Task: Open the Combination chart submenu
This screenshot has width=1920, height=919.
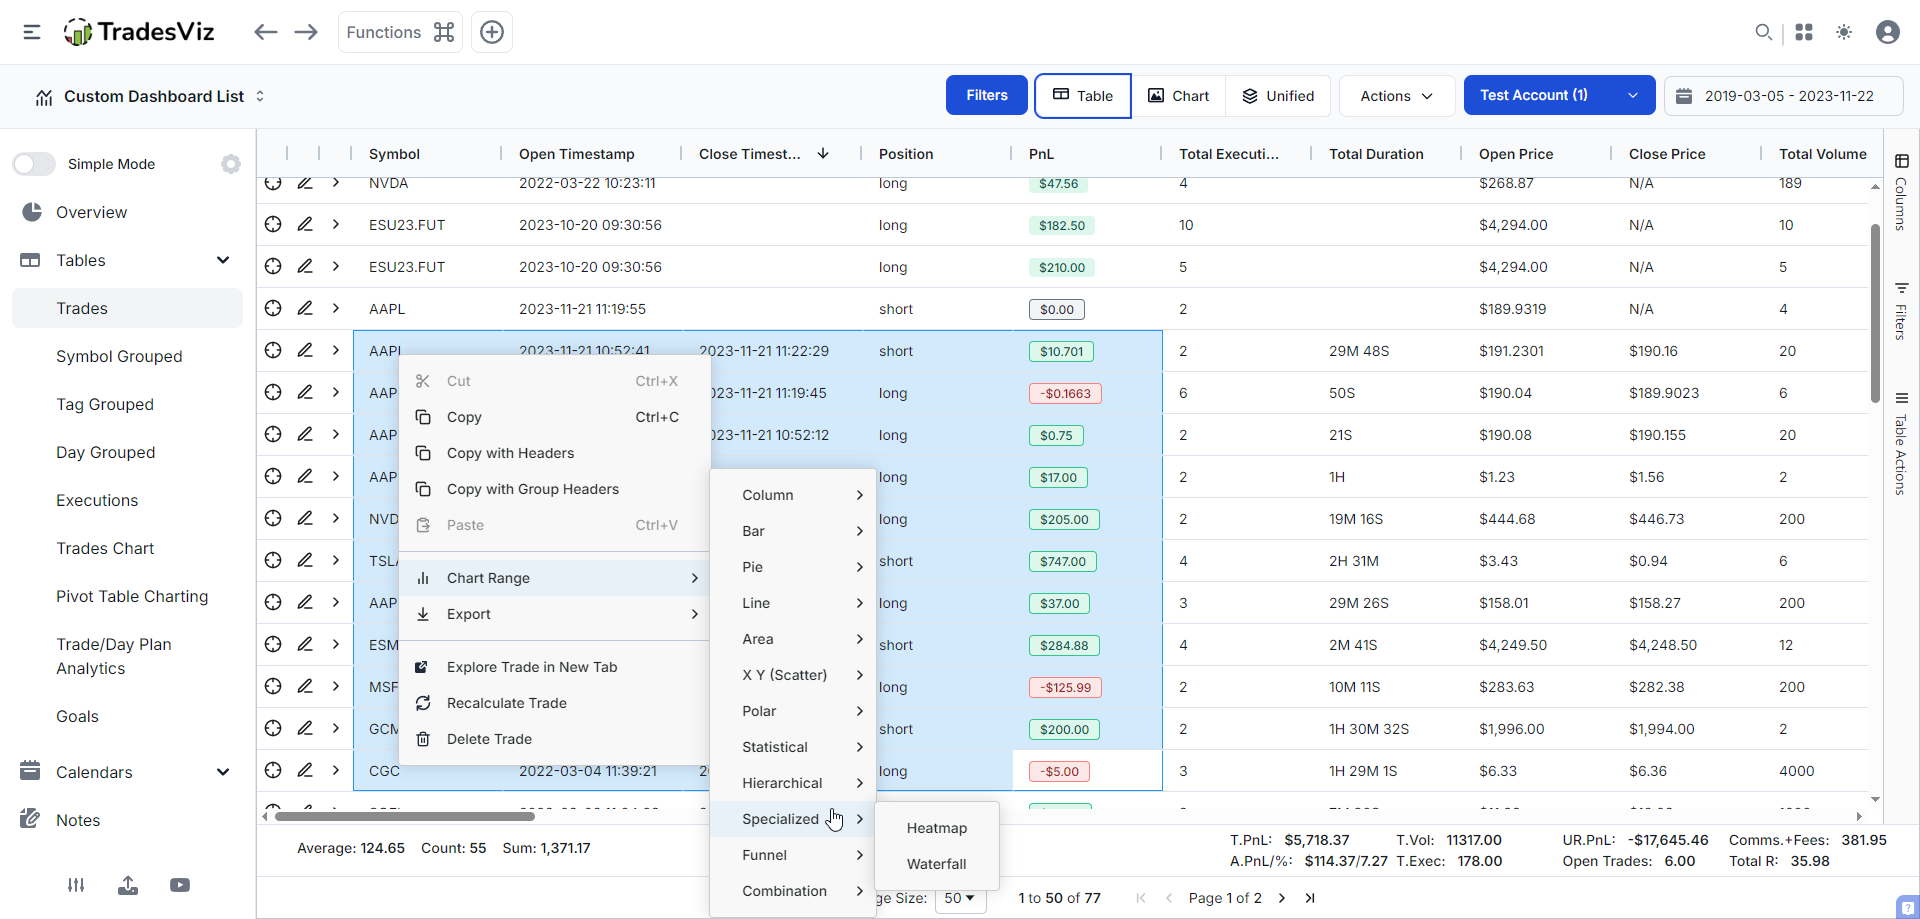Action: [793, 891]
